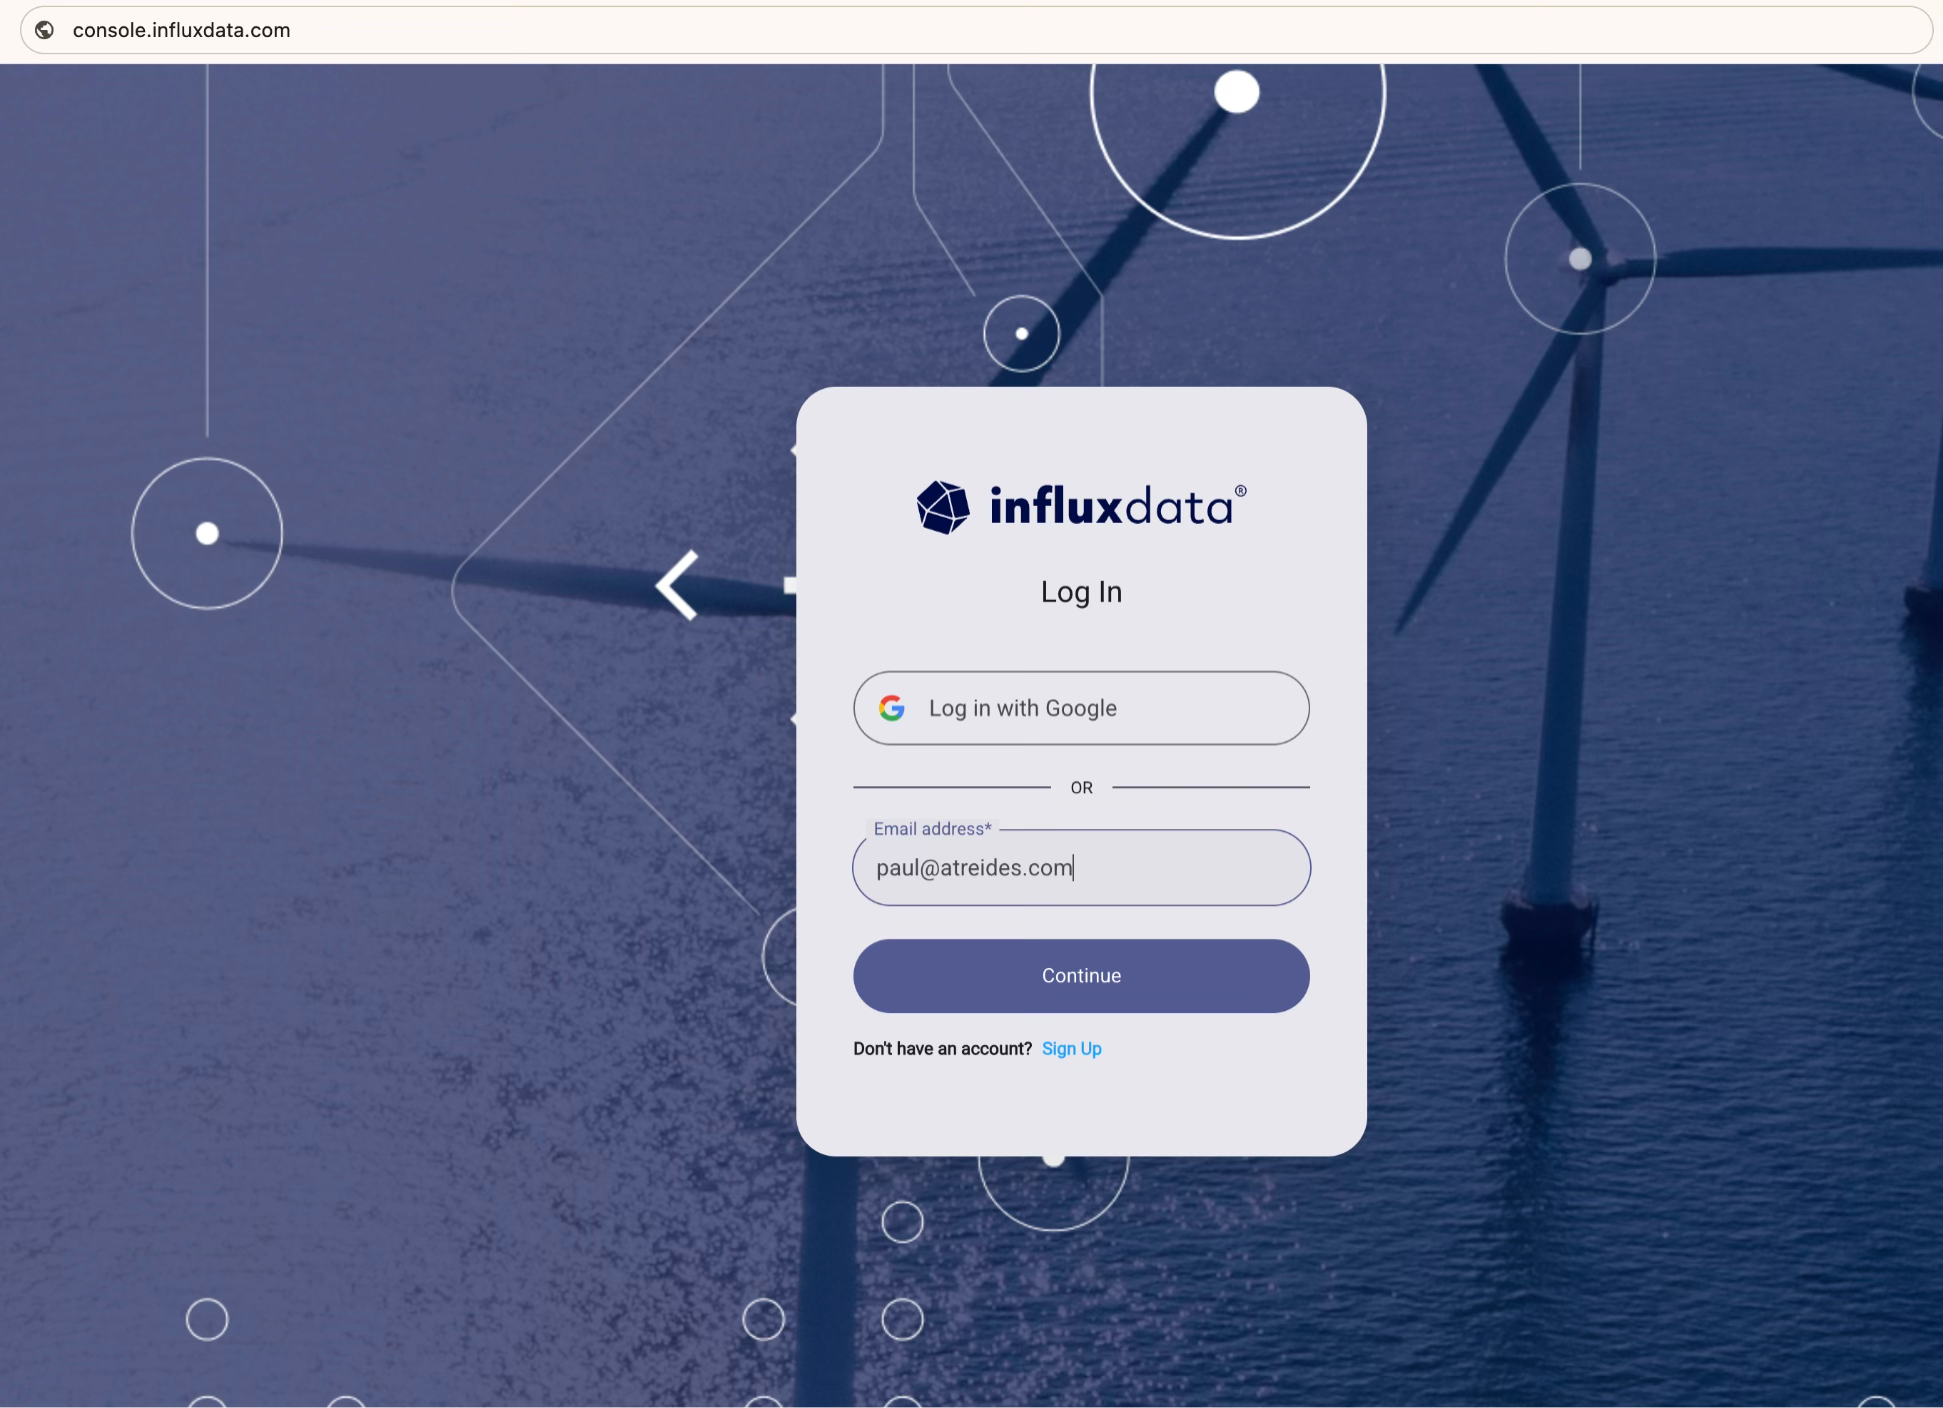Open the Sign Up link
Viewport: 1943px width, 1408px height.
1071,1048
